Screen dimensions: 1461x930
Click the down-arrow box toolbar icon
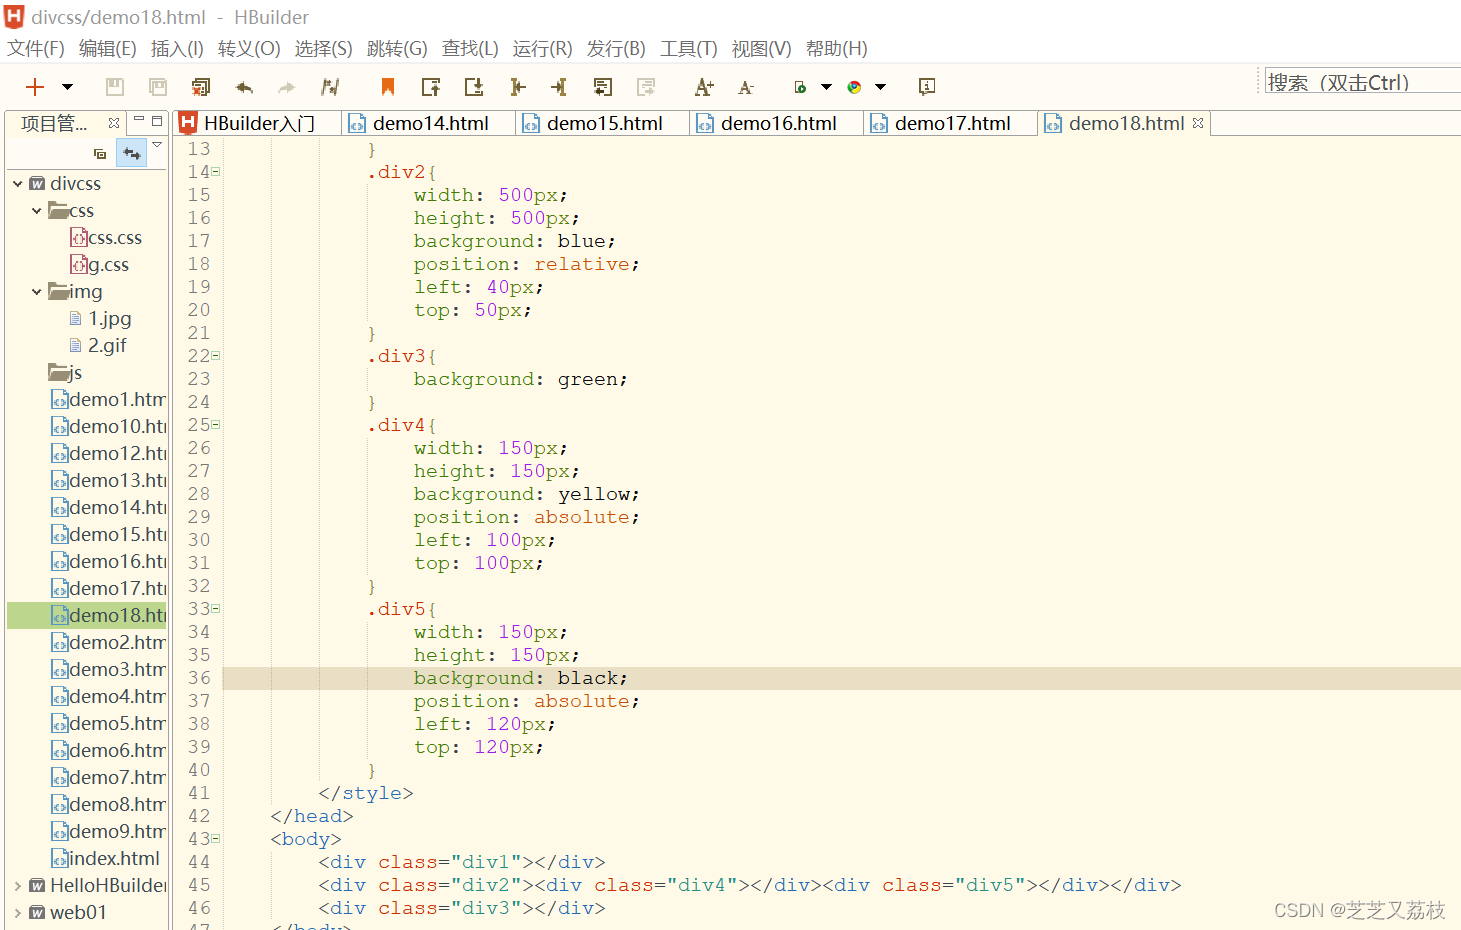[x=474, y=87]
